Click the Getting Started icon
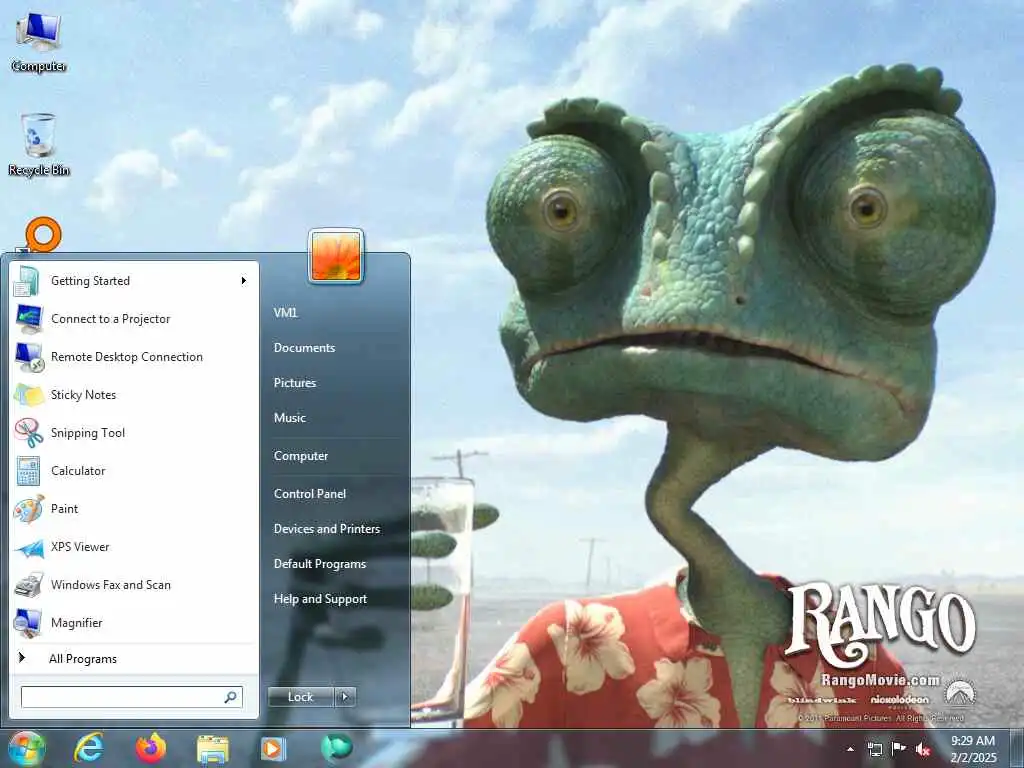 (27, 281)
